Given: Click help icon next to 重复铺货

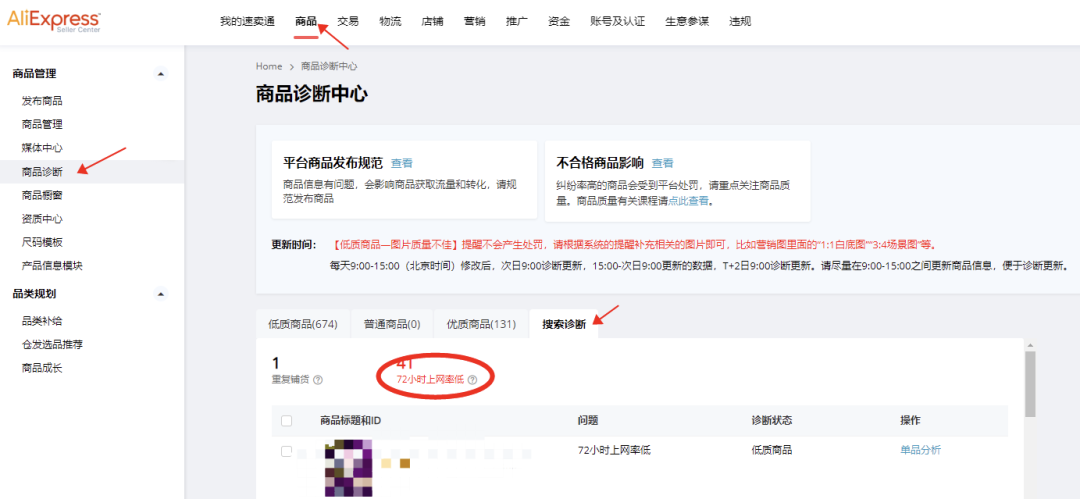Looking at the screenshot, I should point(318,380).
